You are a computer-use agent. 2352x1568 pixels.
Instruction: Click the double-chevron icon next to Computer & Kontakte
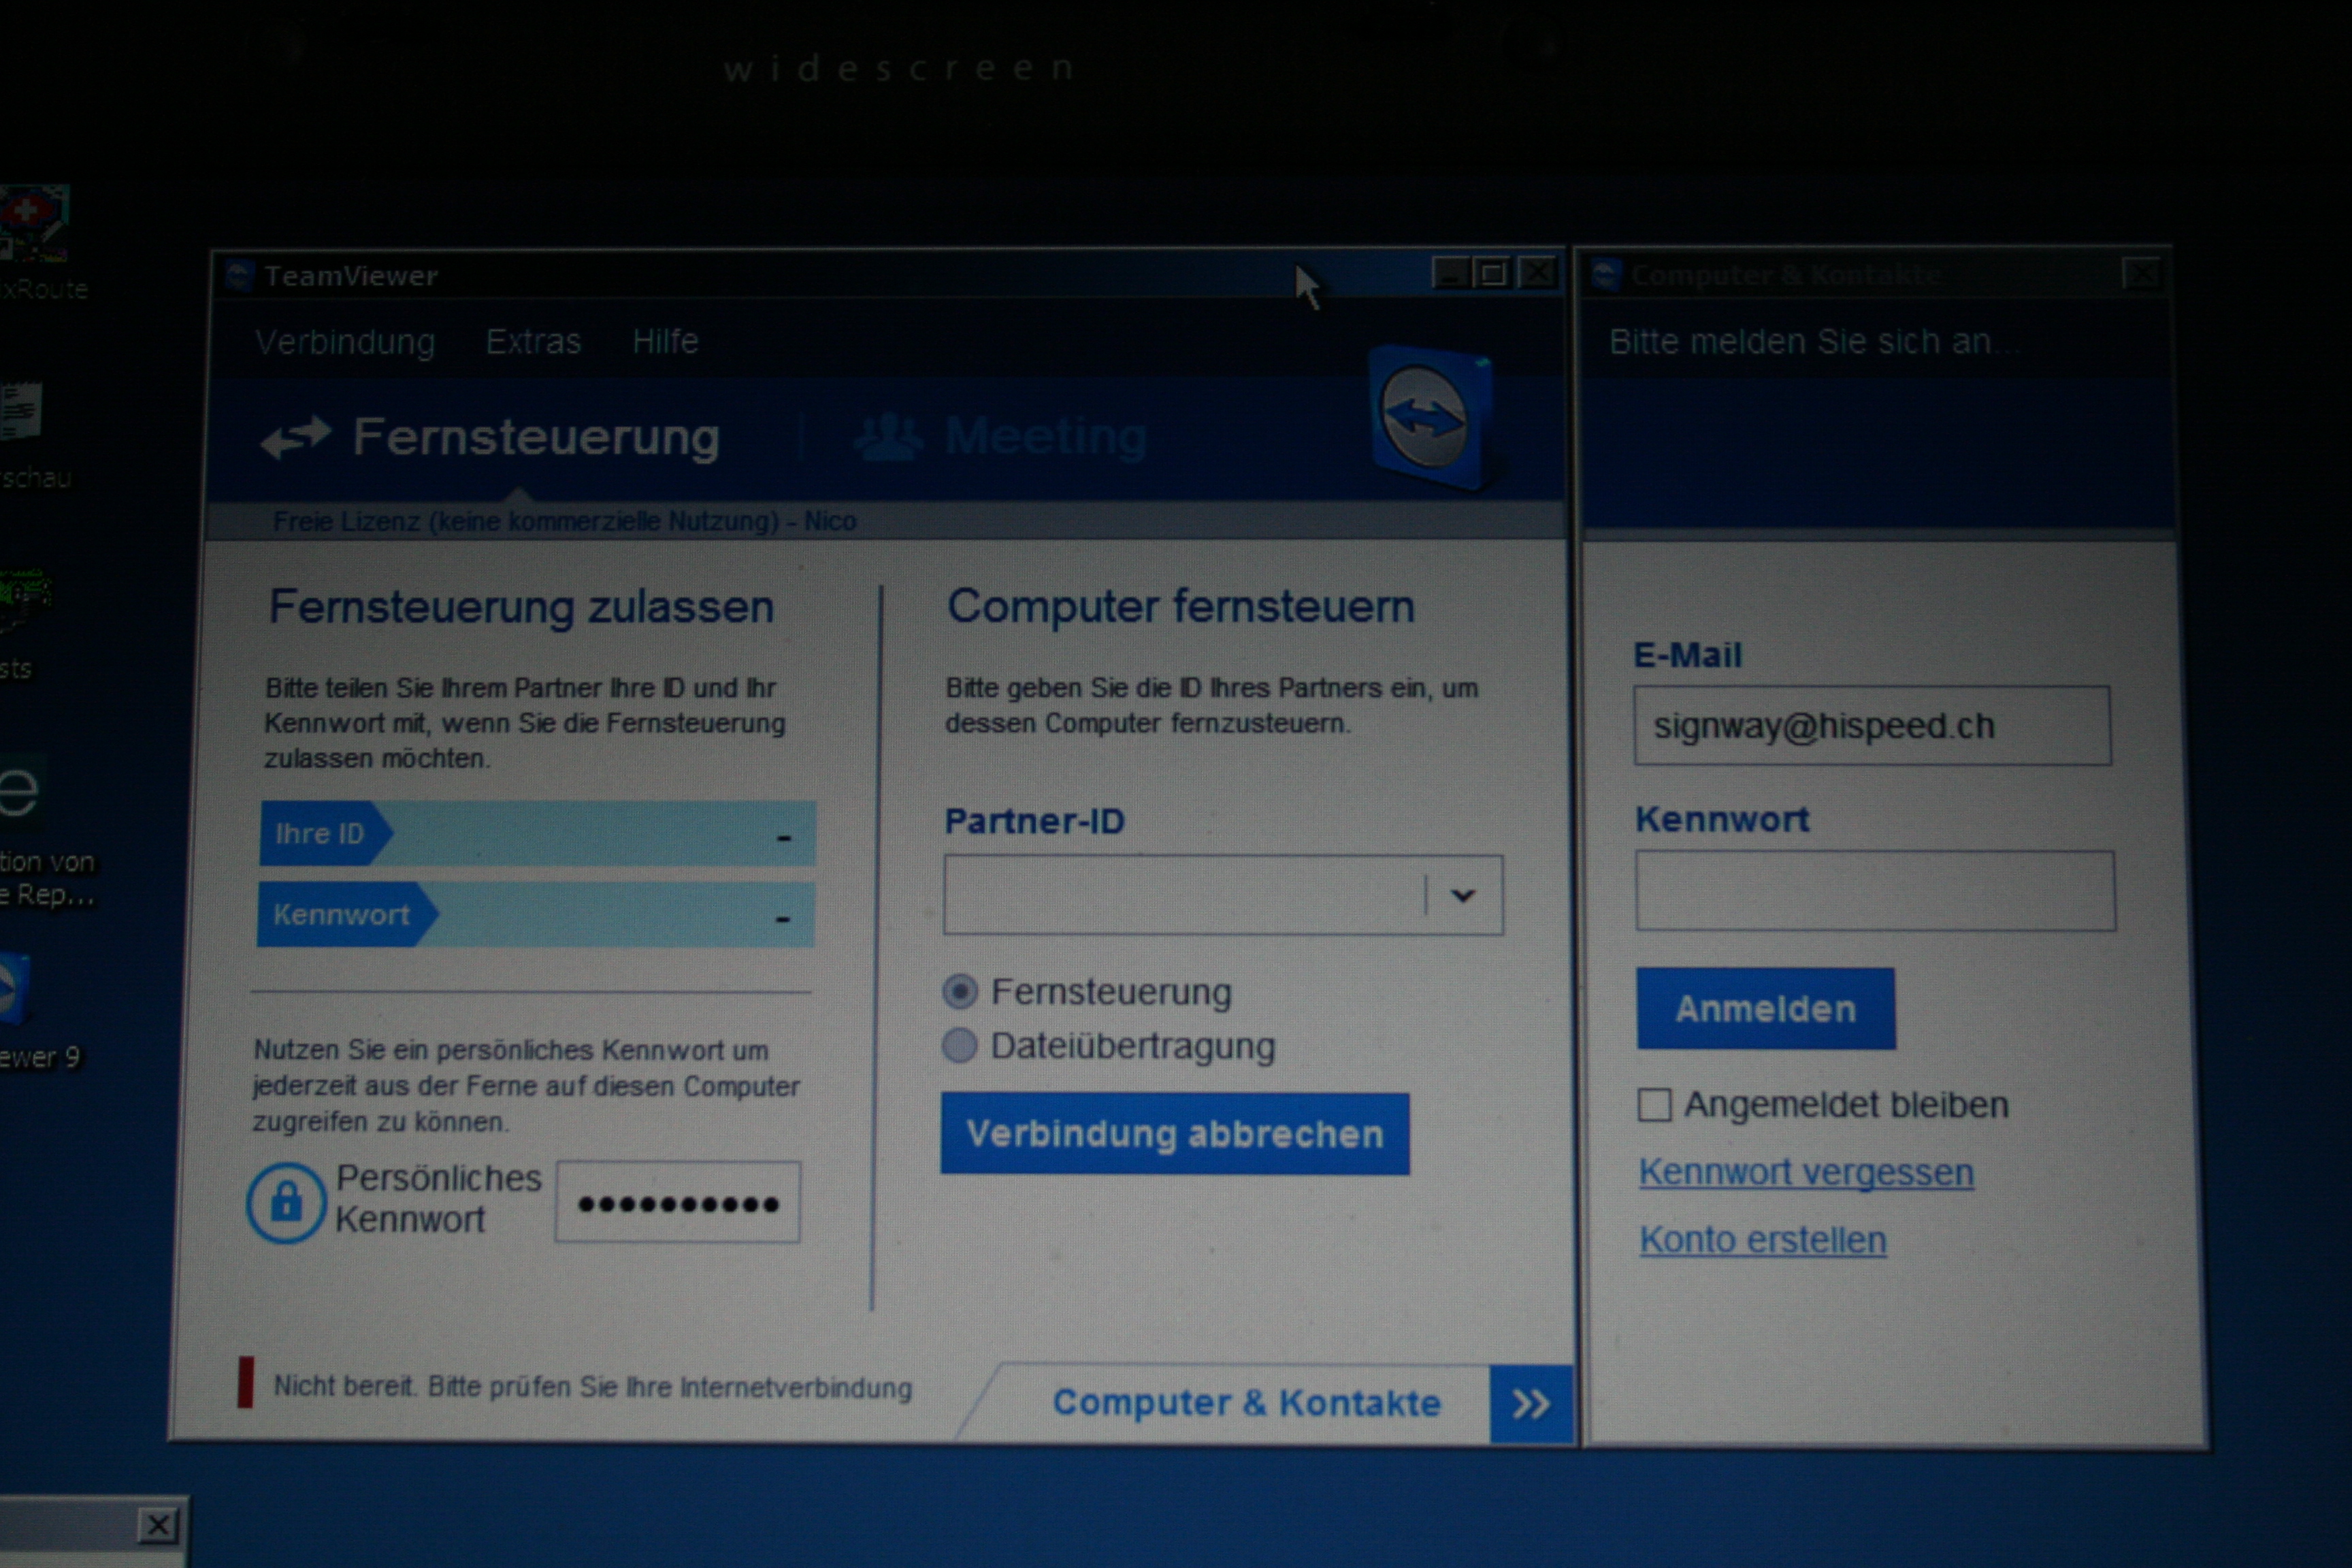[x=1530, y=1404]
